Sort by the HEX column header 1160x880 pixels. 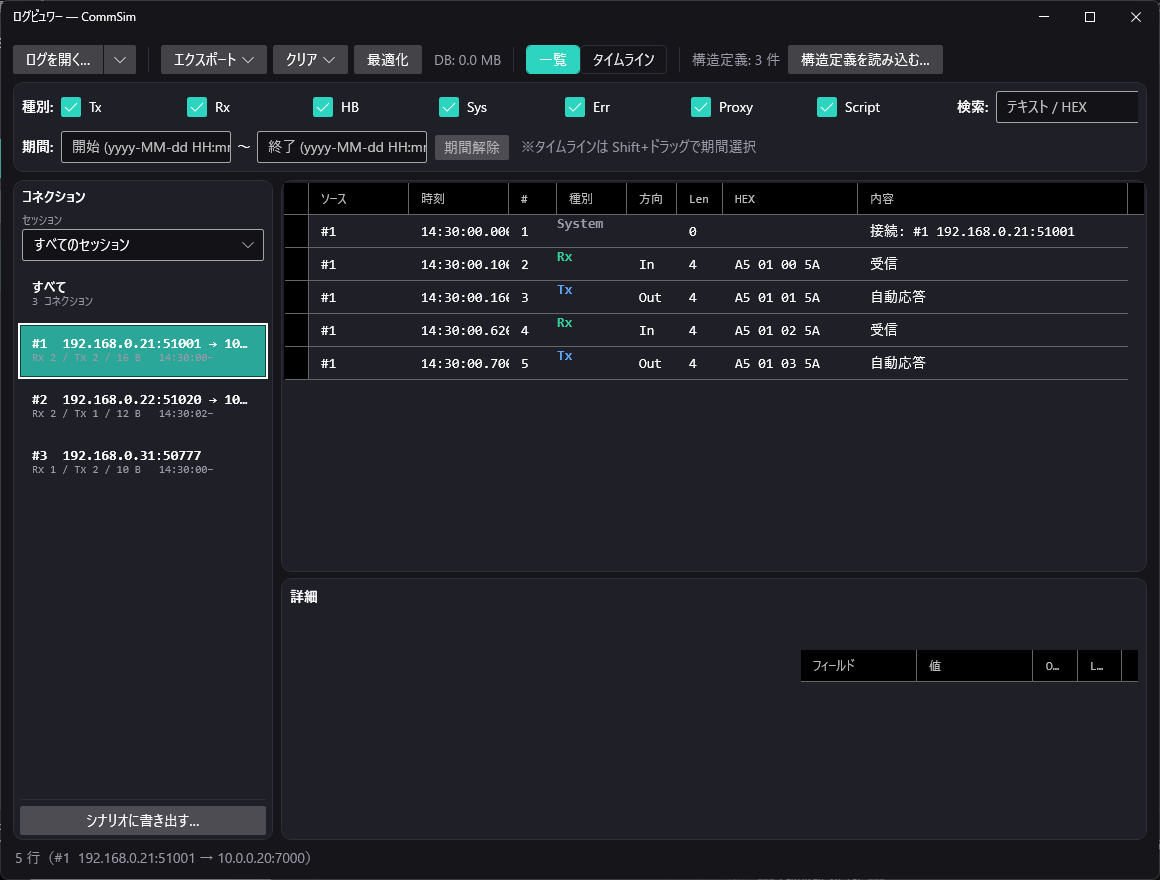(790, 199)
